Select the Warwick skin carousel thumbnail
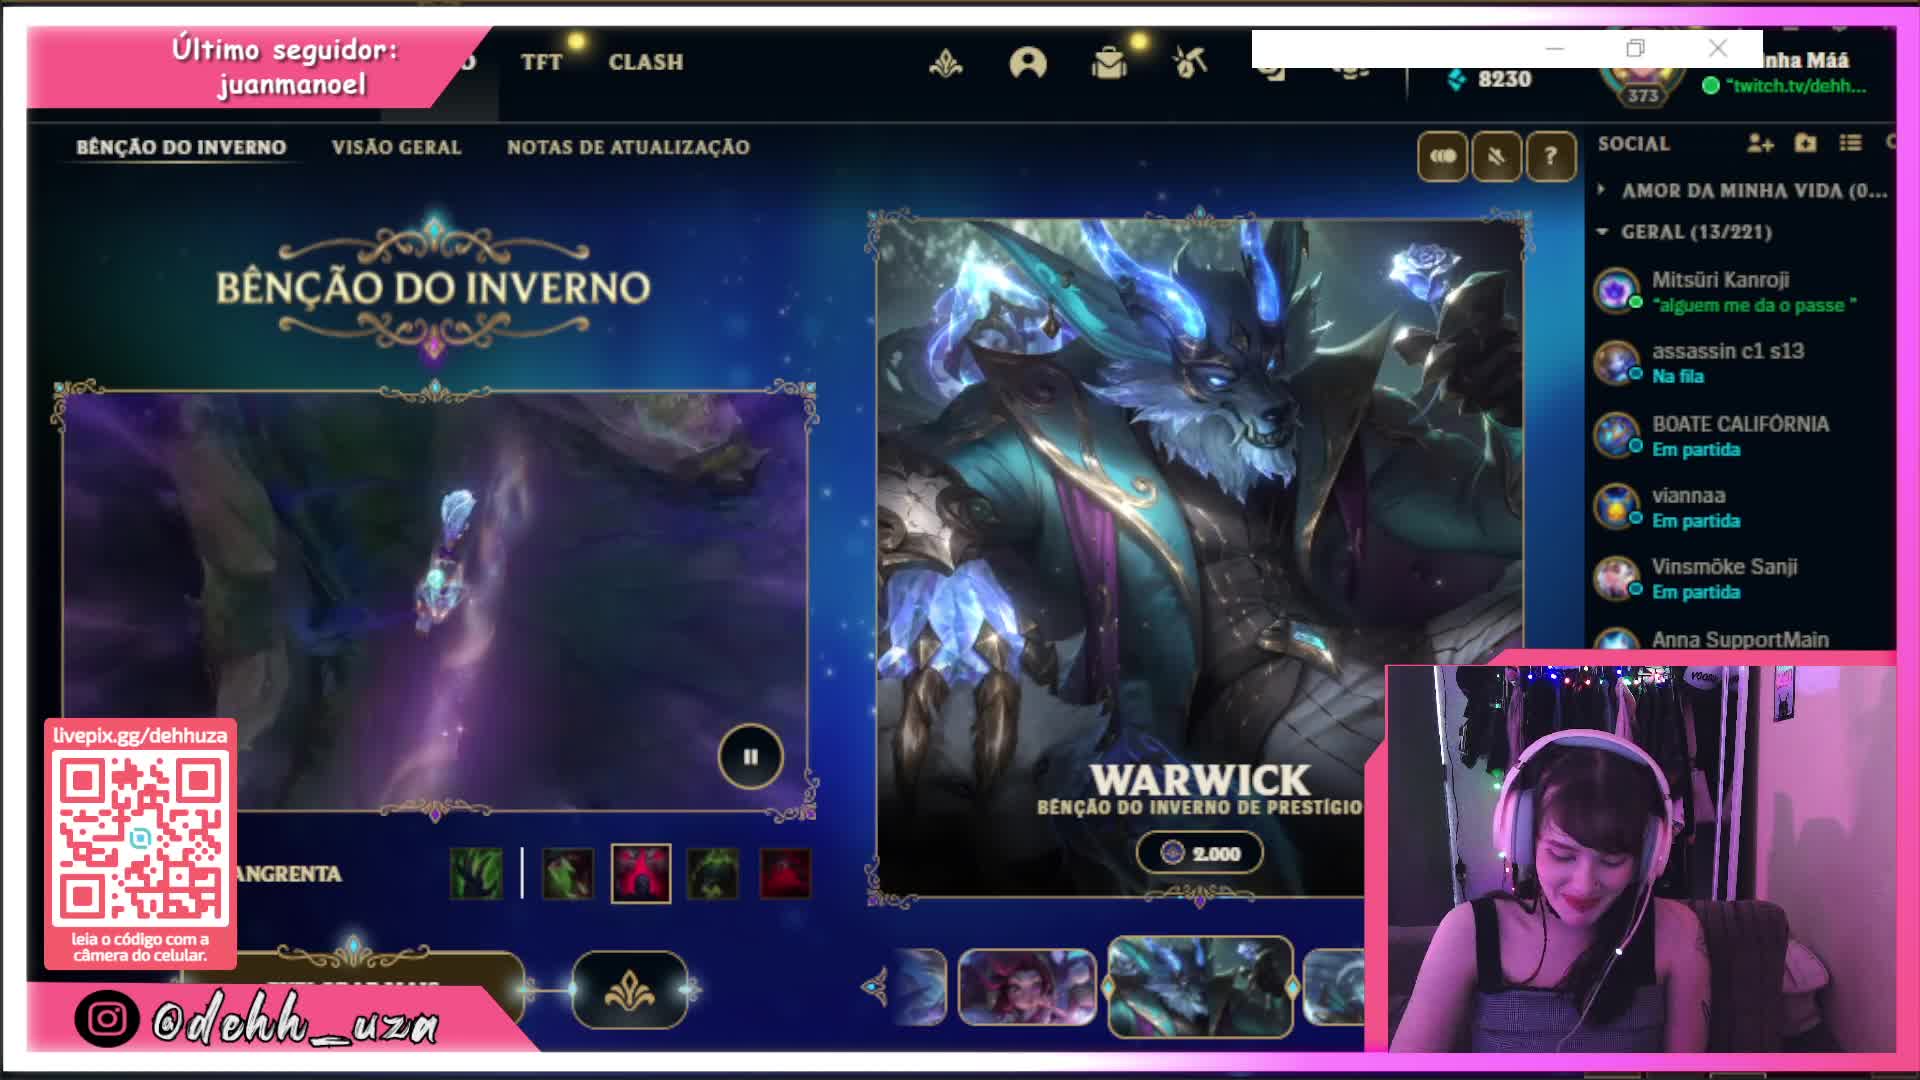The image size is (1920, 1080). point(1200,987)
